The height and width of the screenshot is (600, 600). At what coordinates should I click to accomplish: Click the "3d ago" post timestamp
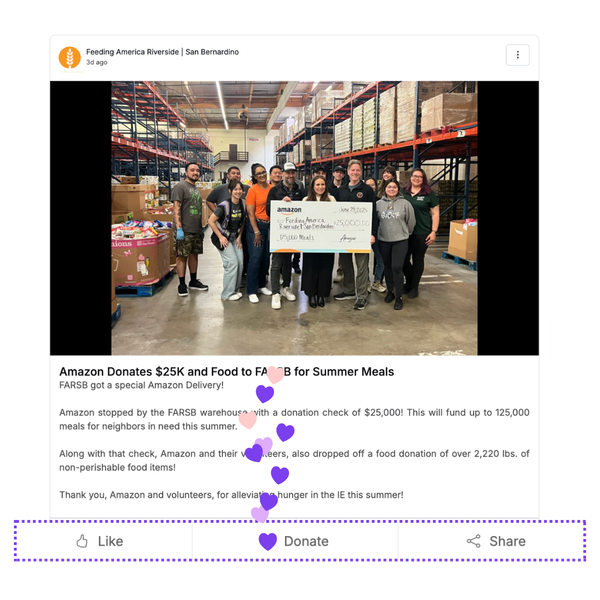tap(96, 62)
